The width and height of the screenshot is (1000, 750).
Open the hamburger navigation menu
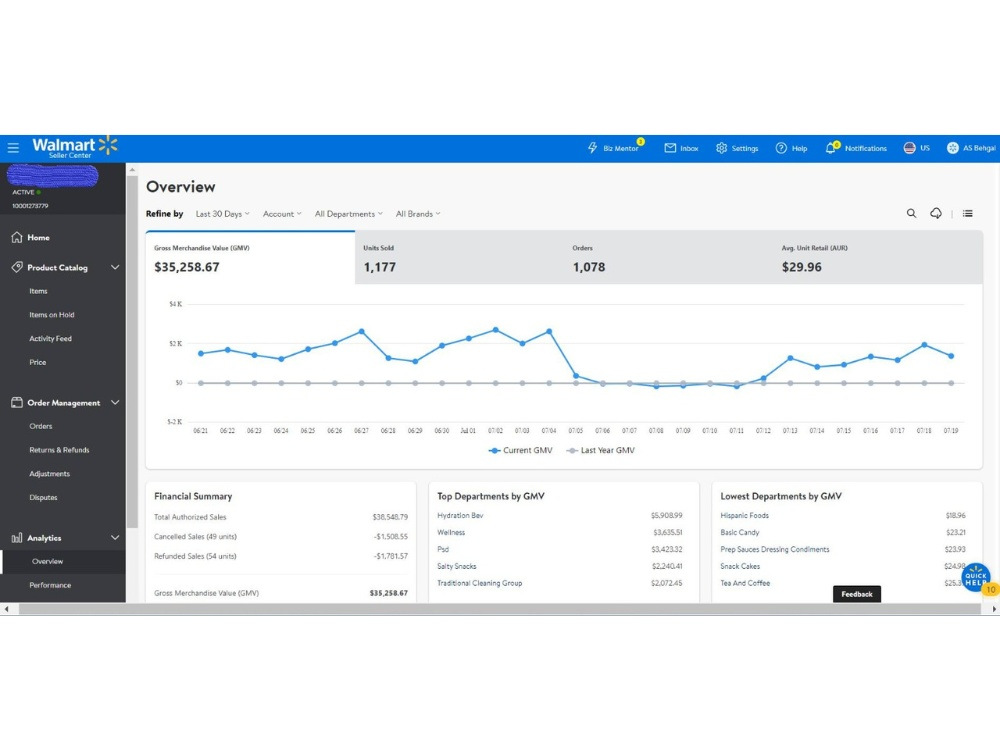(x=13, y=148)
